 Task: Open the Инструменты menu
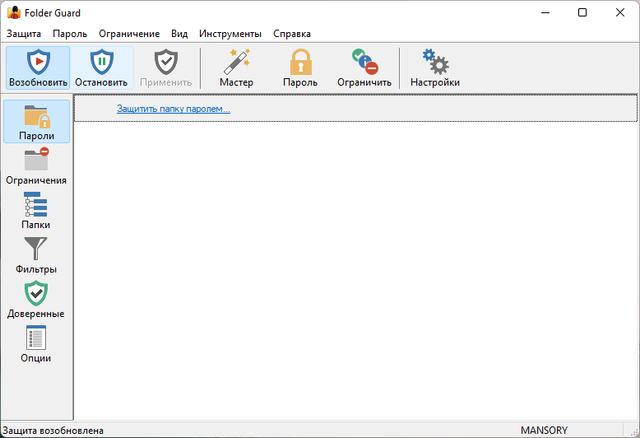(x=230, y=34)
